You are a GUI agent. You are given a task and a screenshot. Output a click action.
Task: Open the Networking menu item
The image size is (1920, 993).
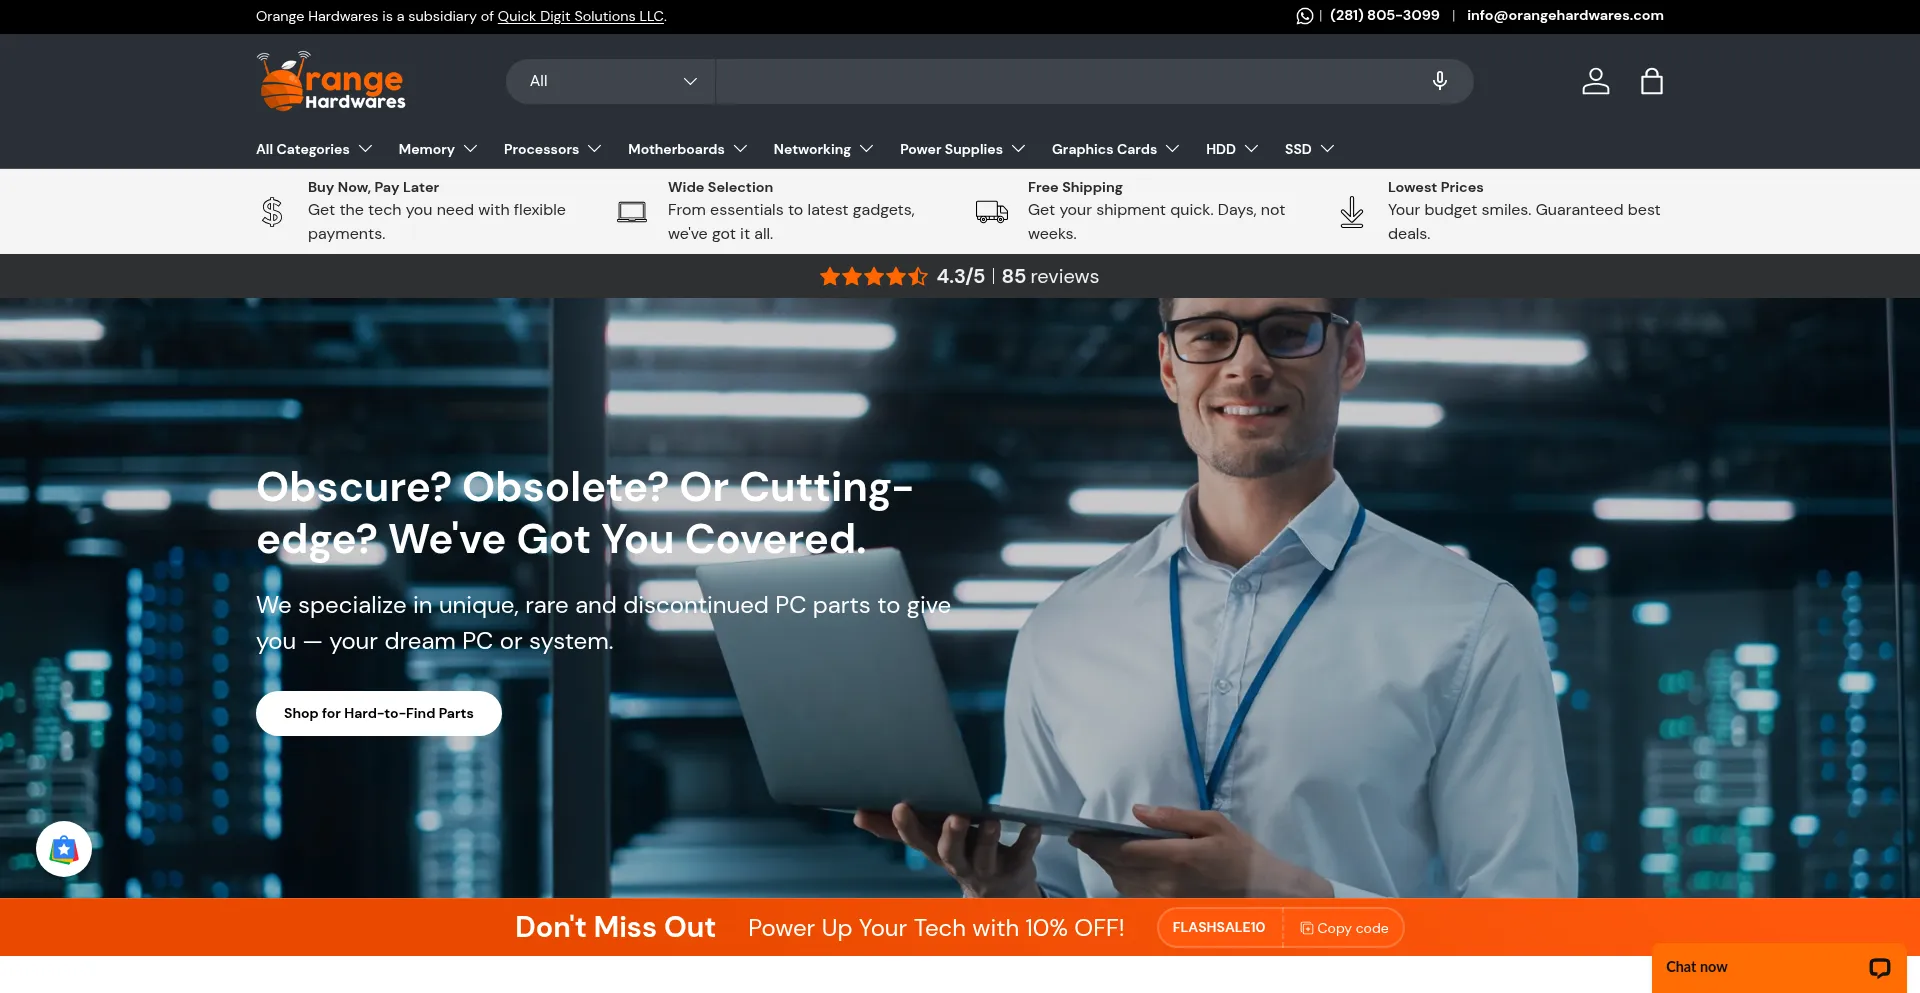[822, 149]
